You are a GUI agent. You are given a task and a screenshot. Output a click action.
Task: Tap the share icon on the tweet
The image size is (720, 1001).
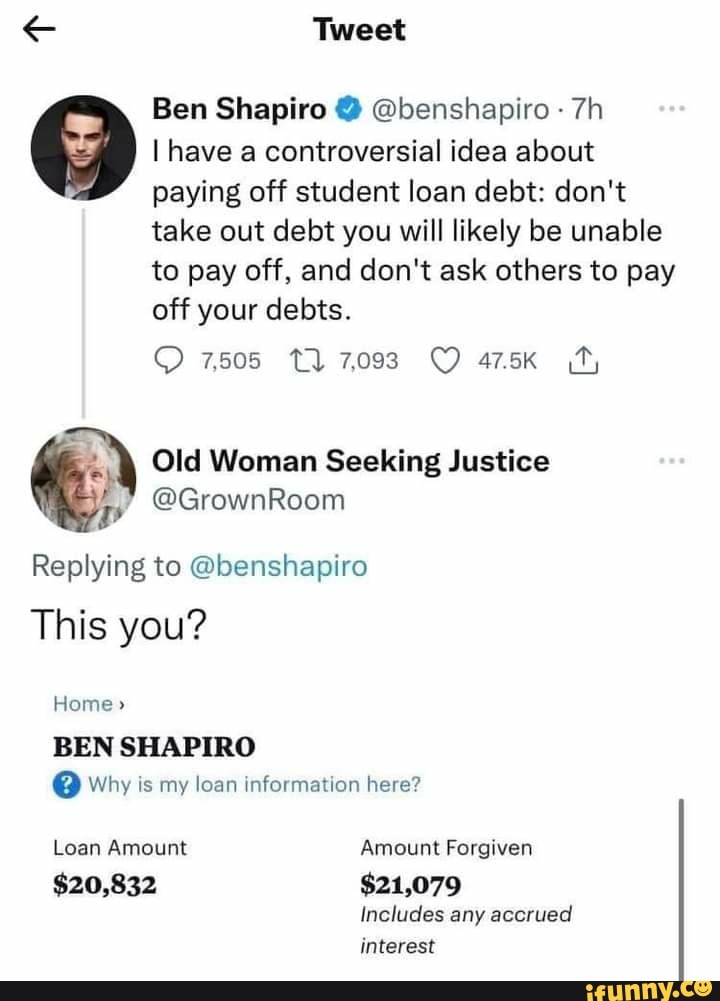[x=581, y=360]
